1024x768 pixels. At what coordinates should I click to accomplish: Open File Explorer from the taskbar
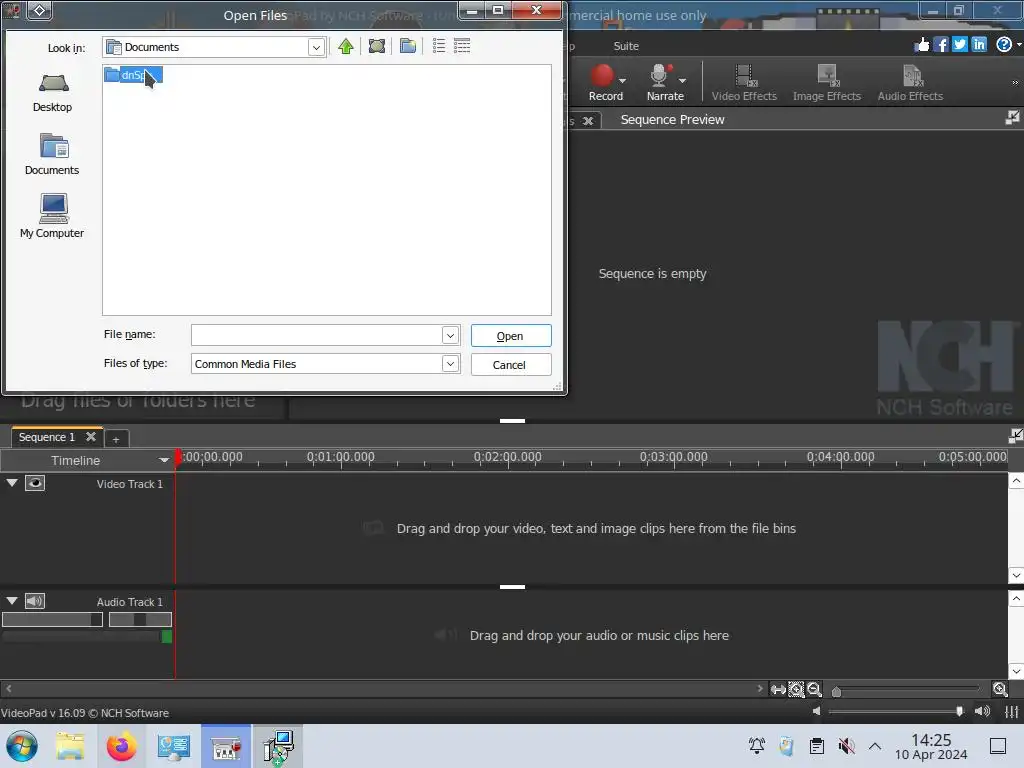(x=70, y=746)
